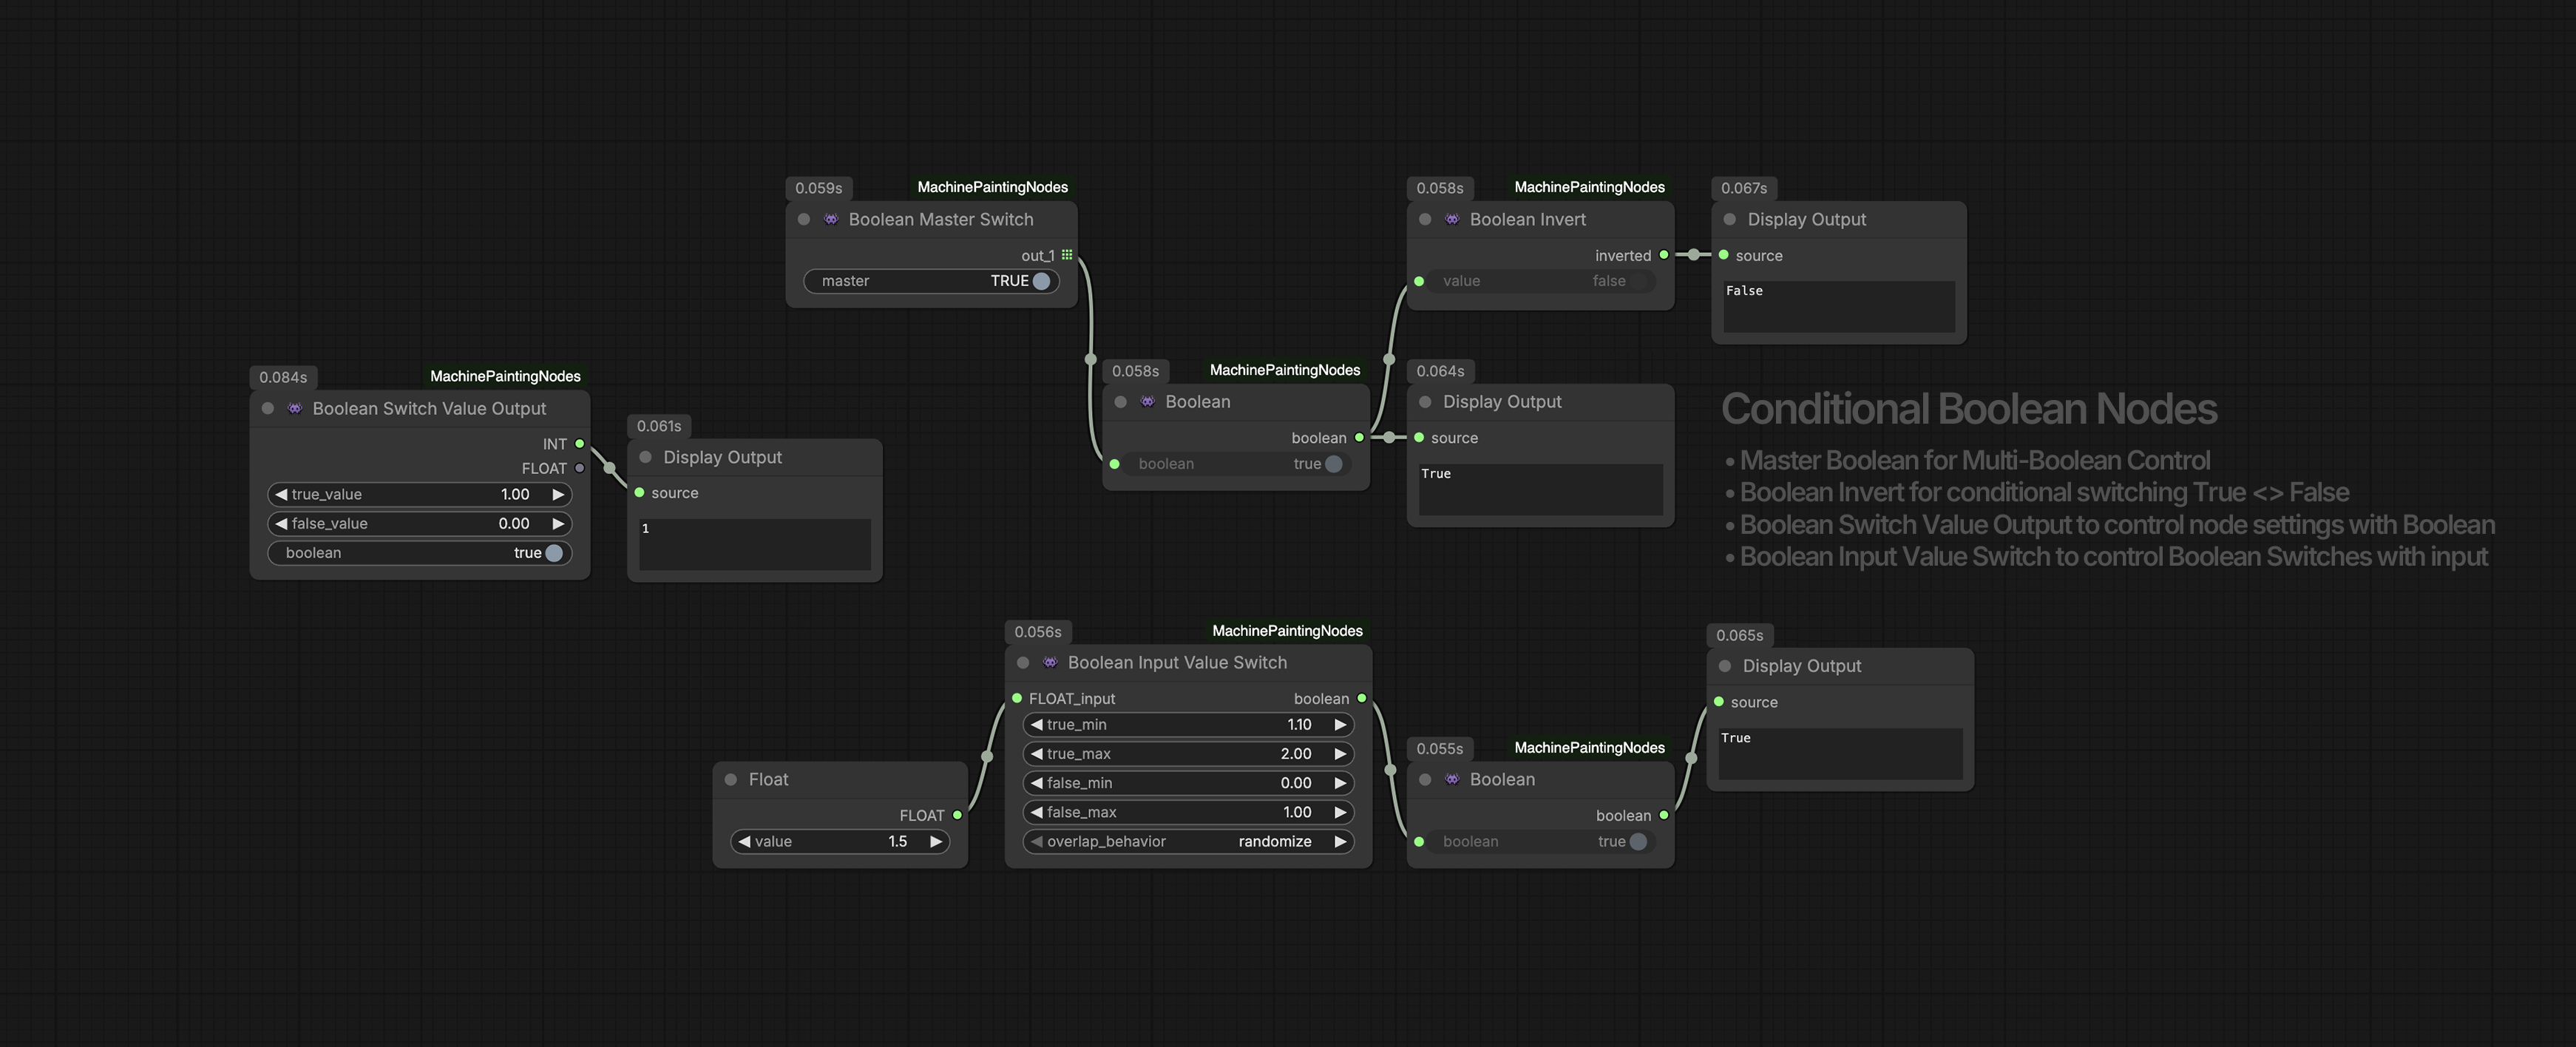
Task: Collapse the Display Output node showing 1
Action: click(x=646, y=457)
